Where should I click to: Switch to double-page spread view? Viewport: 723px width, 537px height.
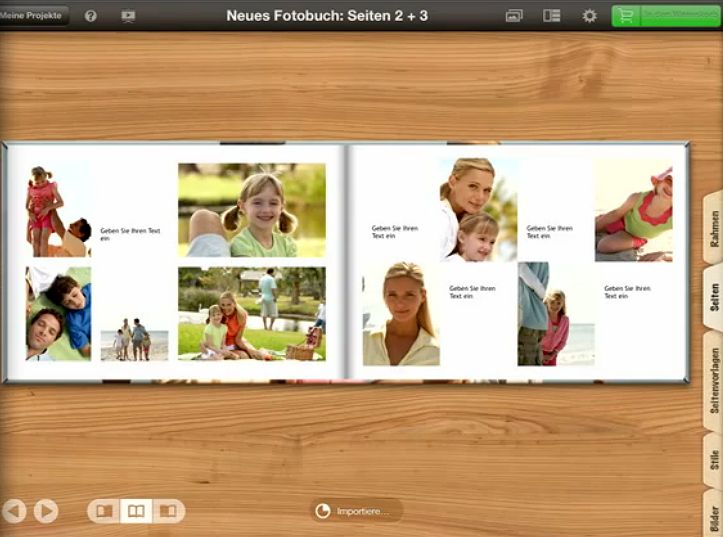tap(136, 511)
